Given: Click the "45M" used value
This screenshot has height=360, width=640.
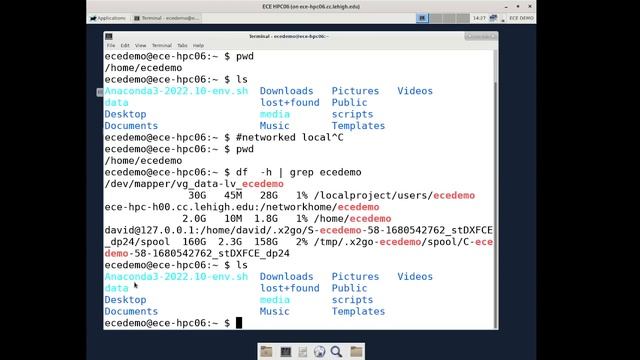Looking at the screenshot, I should click(233, 196).
